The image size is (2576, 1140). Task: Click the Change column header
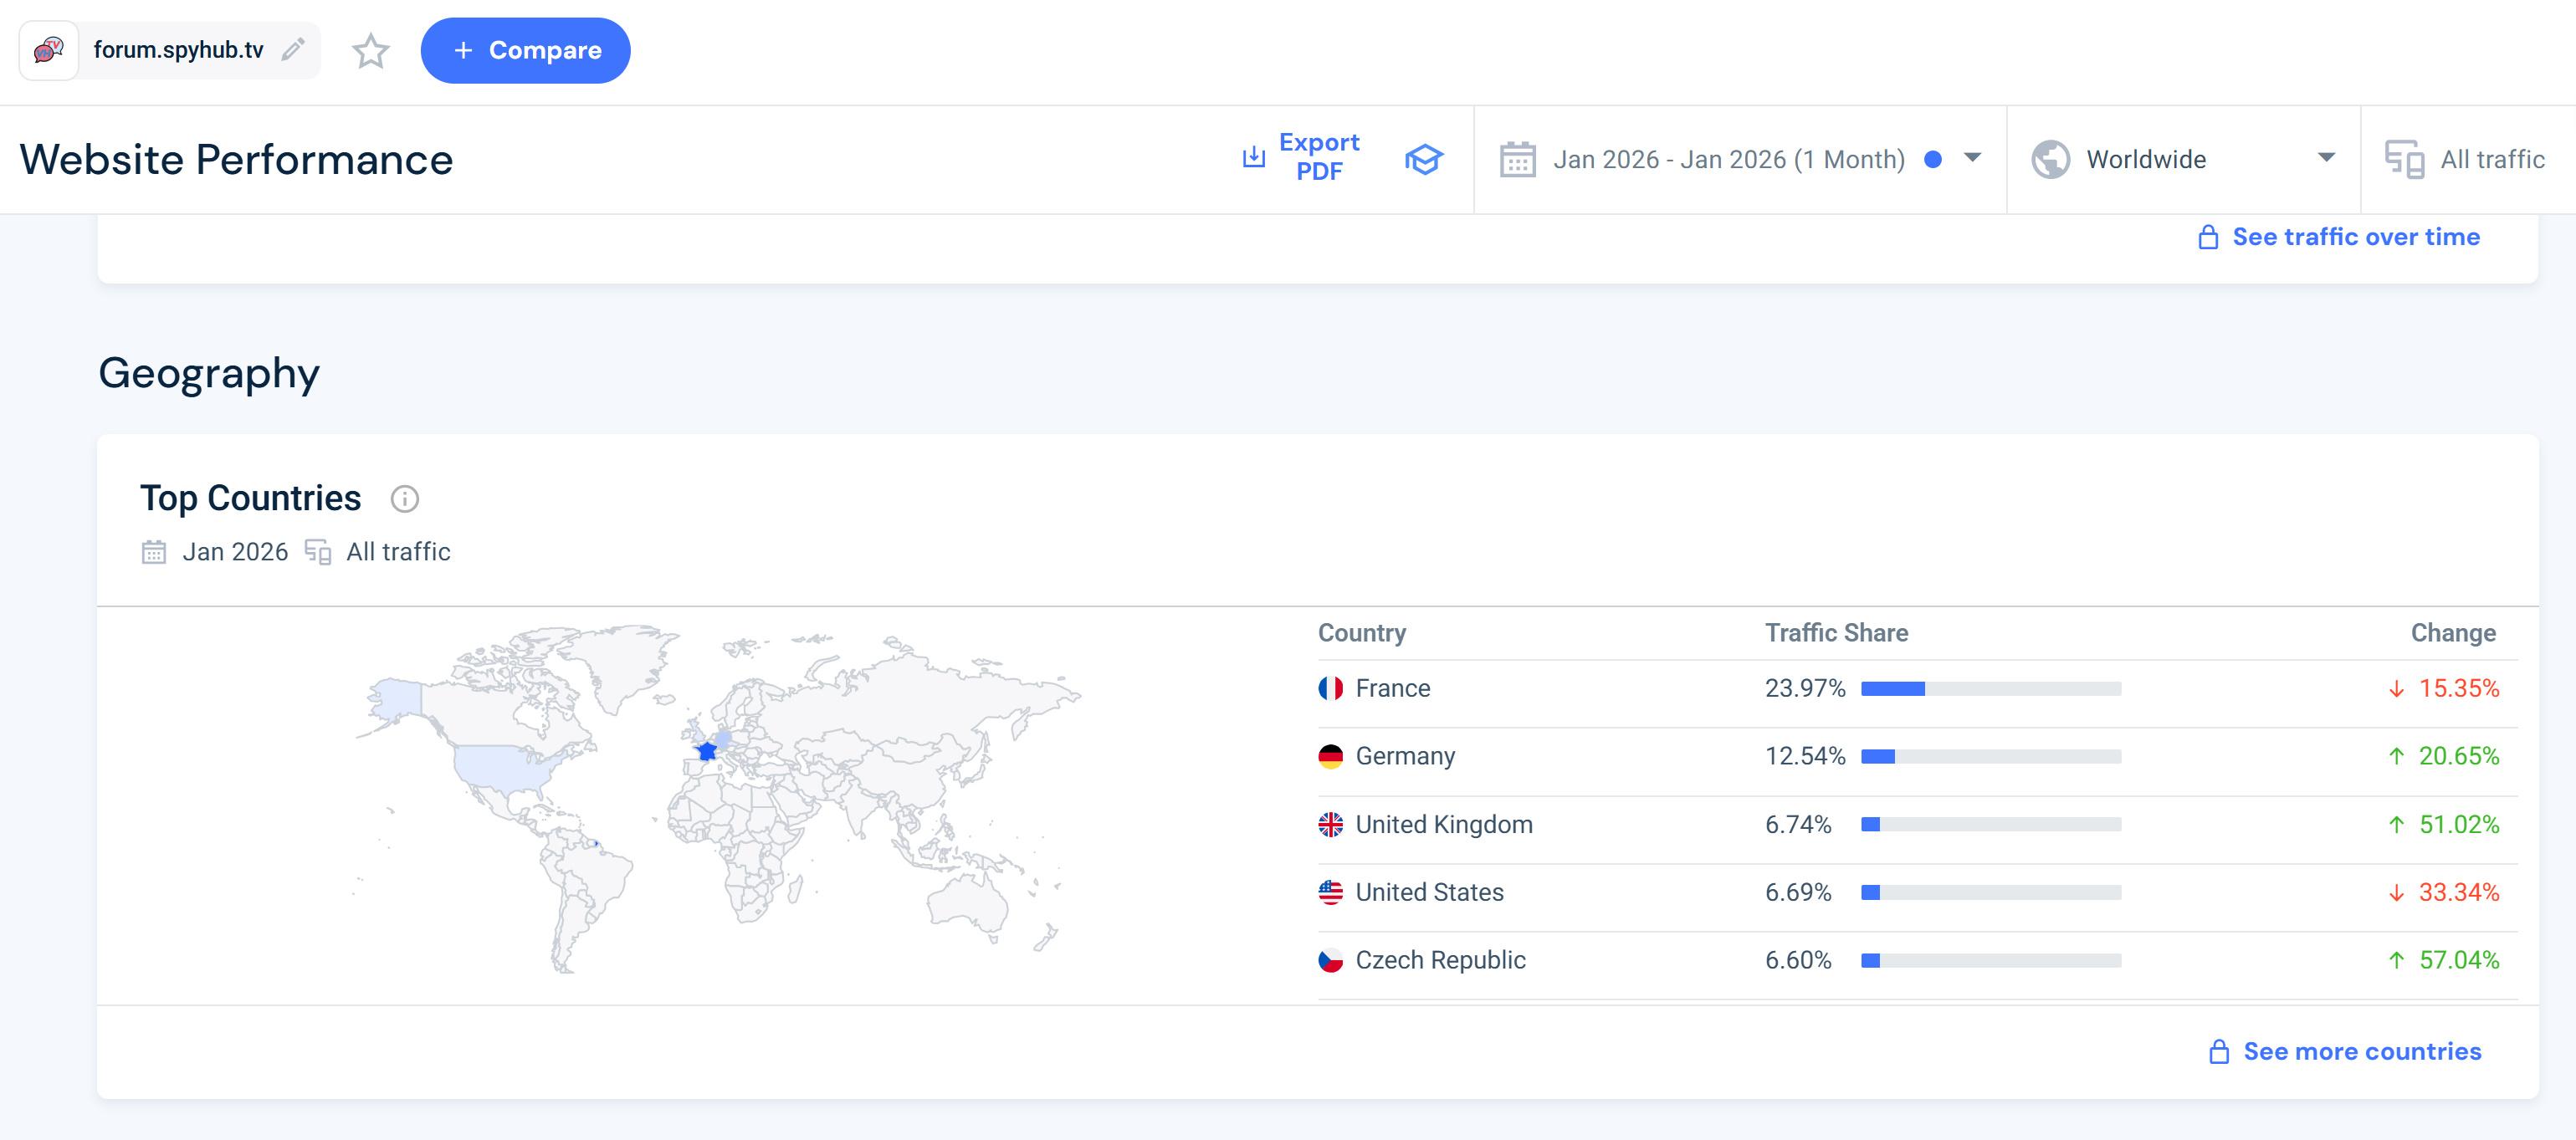(2452, 633)
